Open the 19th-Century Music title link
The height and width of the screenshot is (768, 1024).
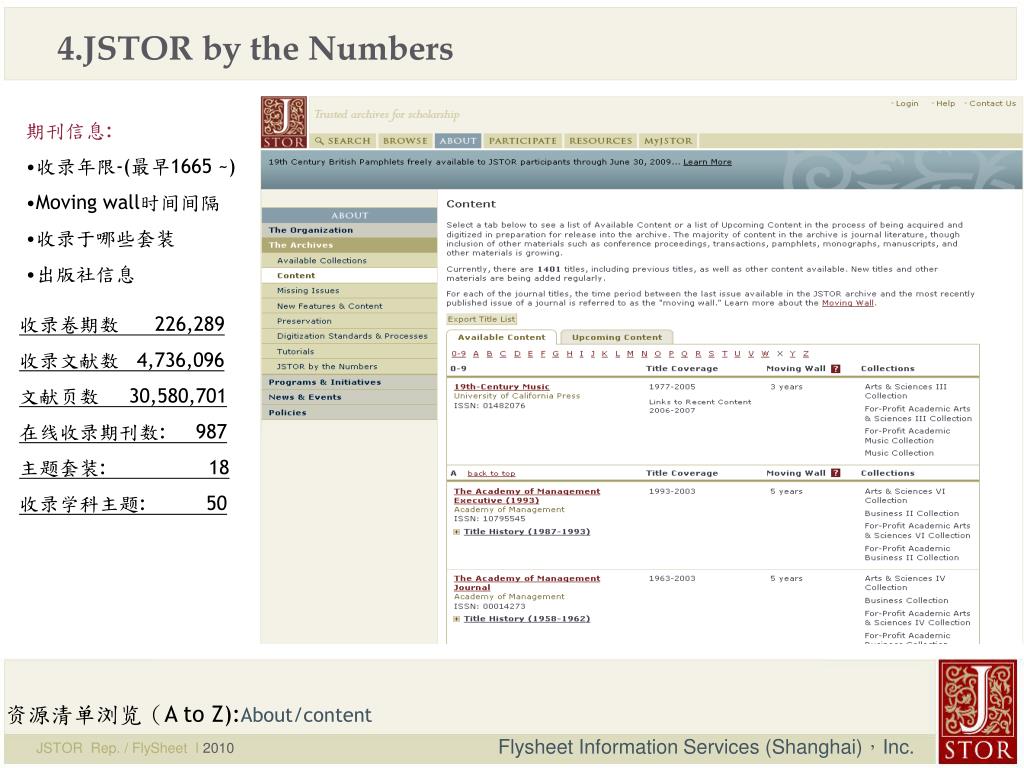[502, 387]
